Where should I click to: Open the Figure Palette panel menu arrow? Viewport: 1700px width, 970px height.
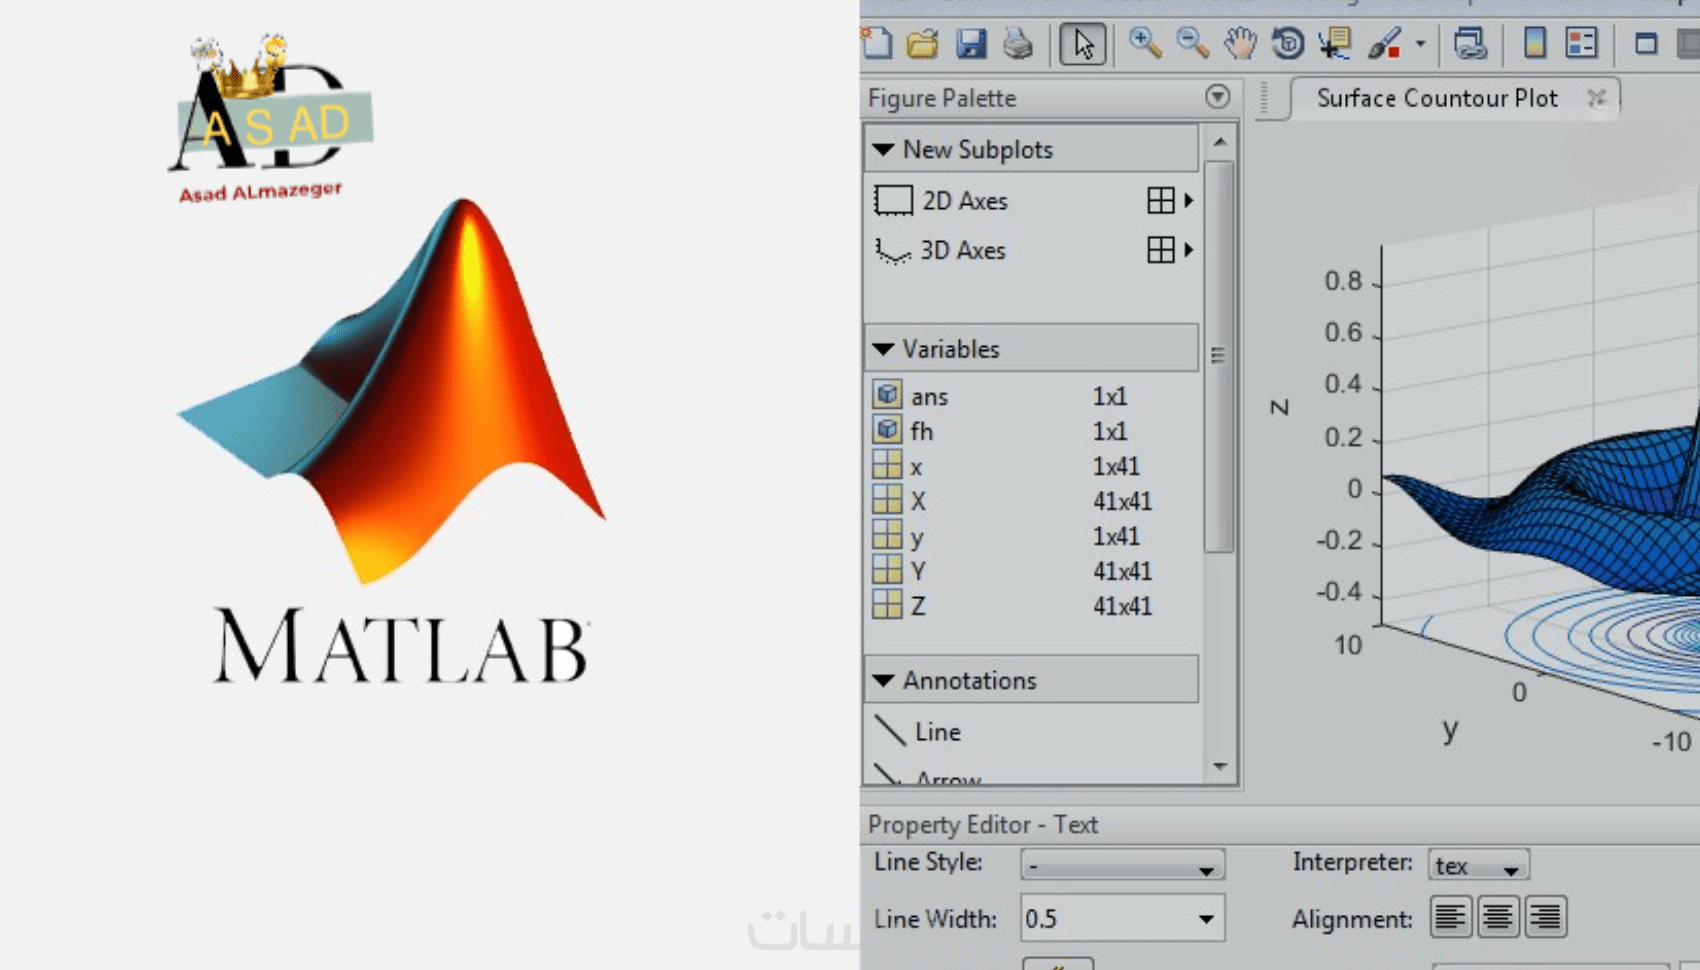click(x=1217, y=97)
